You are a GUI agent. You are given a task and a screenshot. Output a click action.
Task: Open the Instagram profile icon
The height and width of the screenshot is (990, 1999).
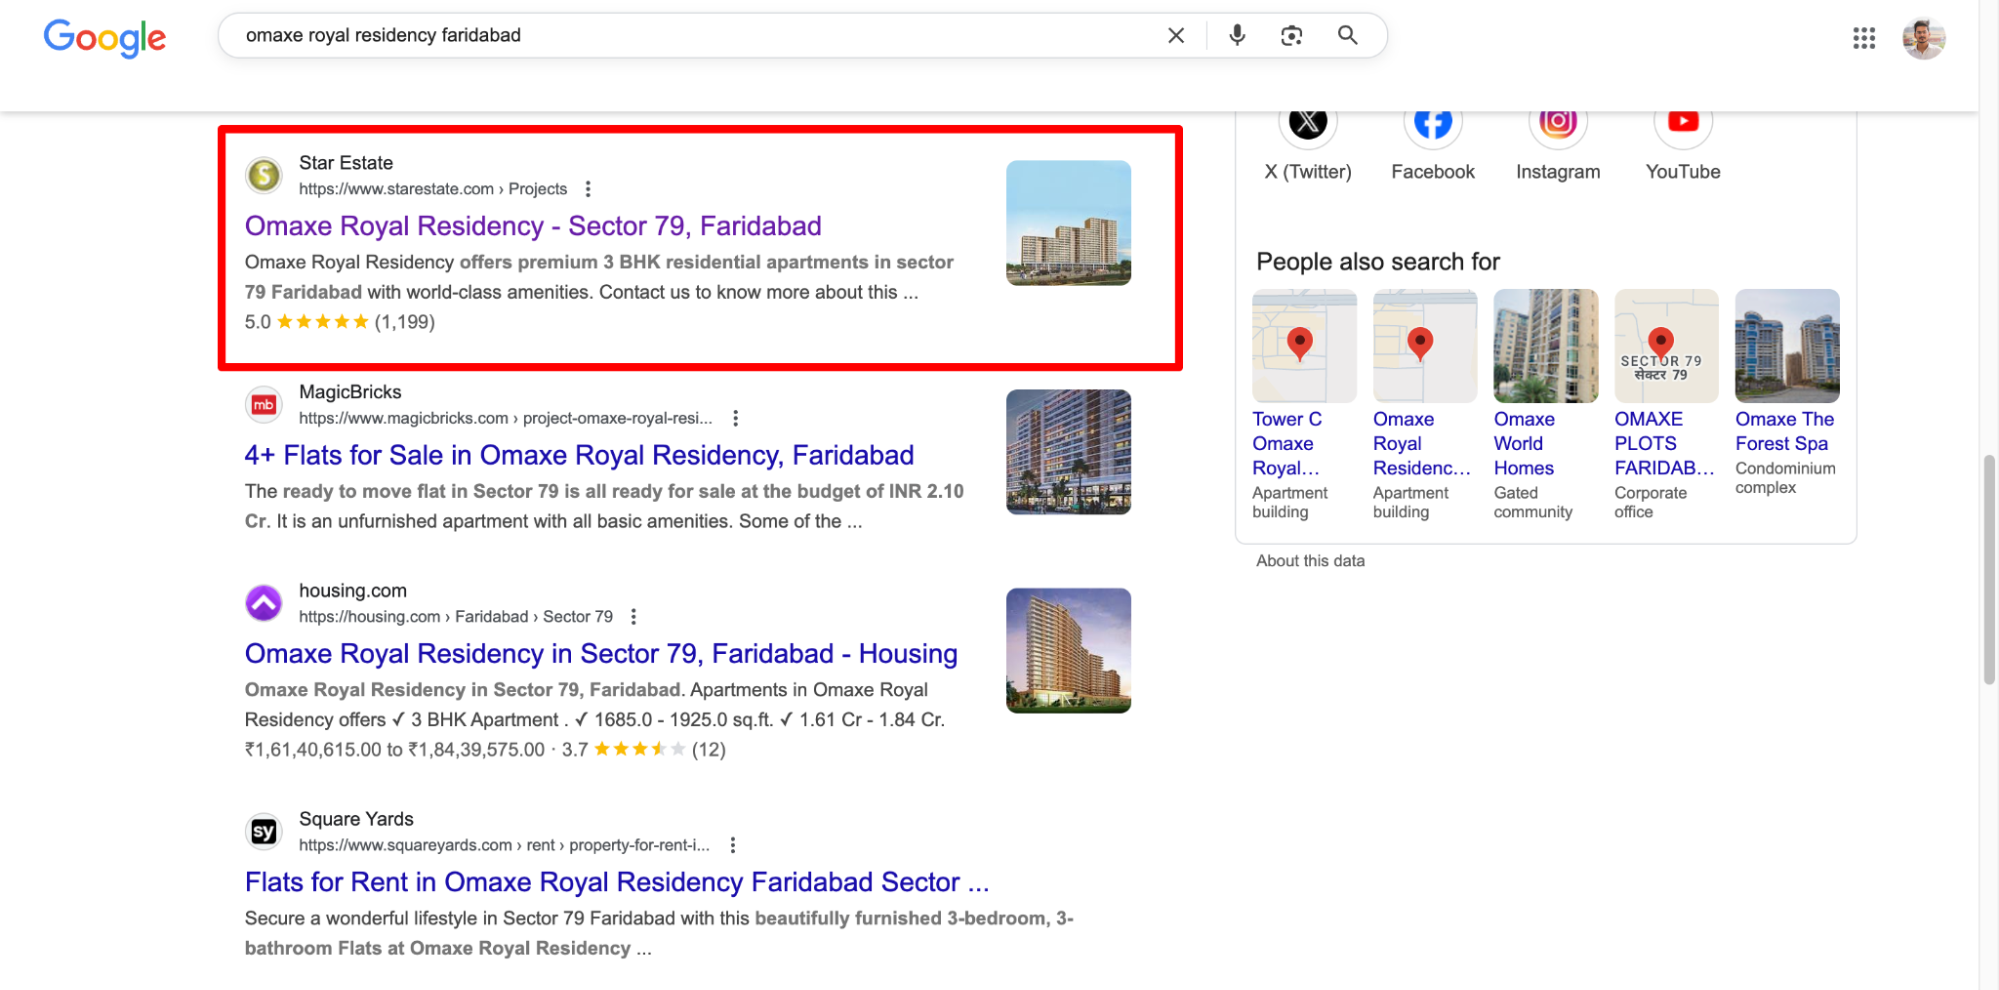tap(1558, 124)
